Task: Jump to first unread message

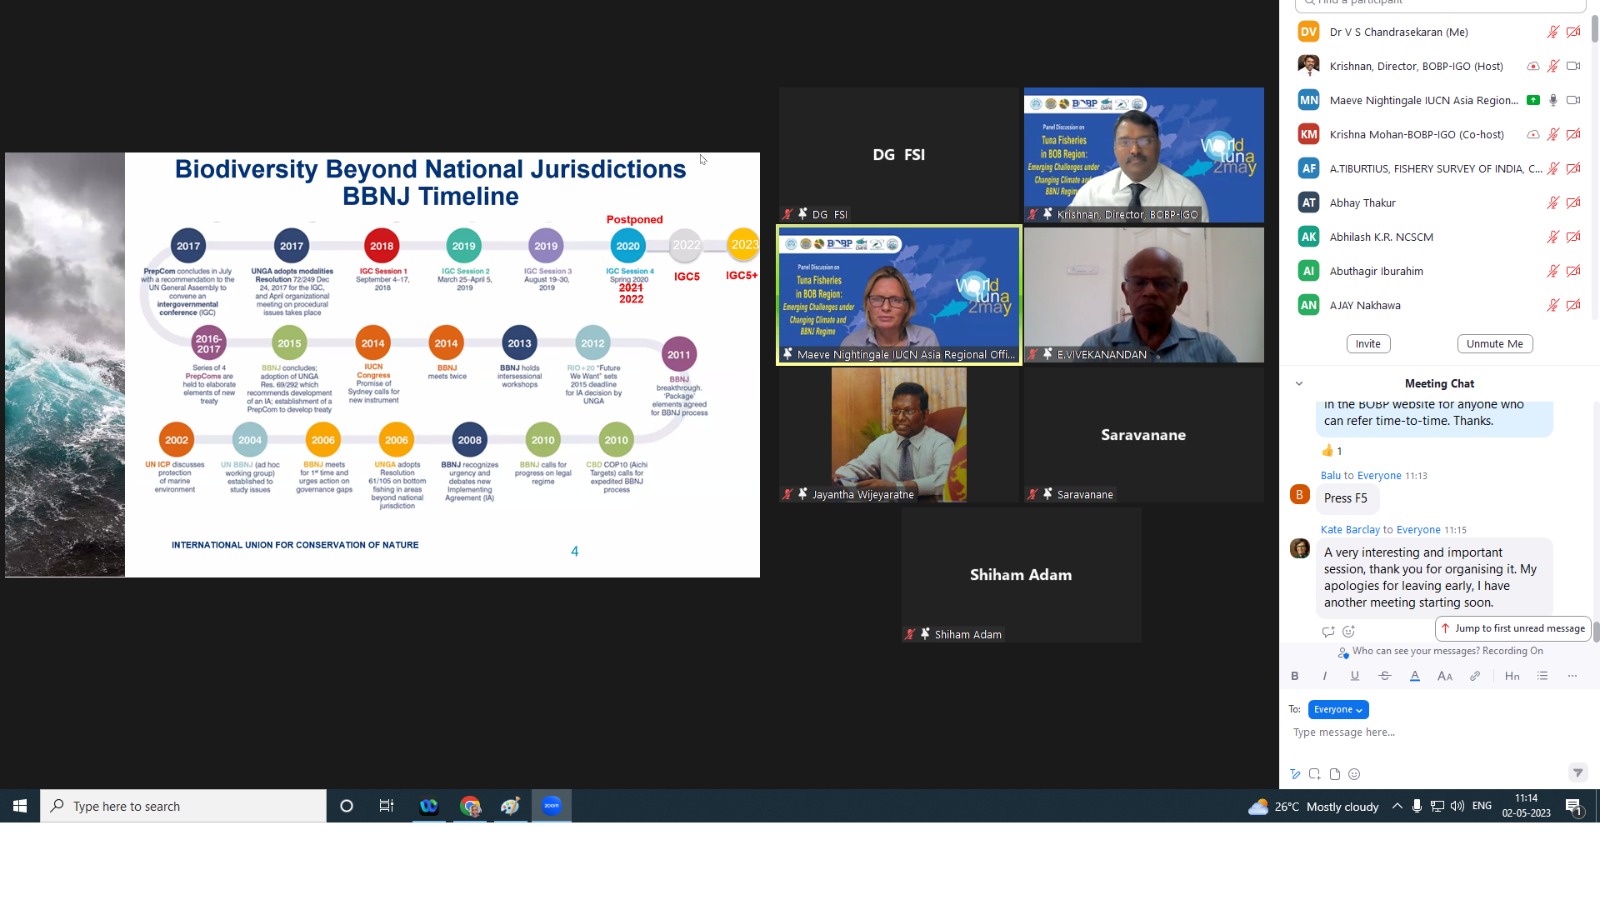Action: pyautogui.click(x=1513, y=628)
